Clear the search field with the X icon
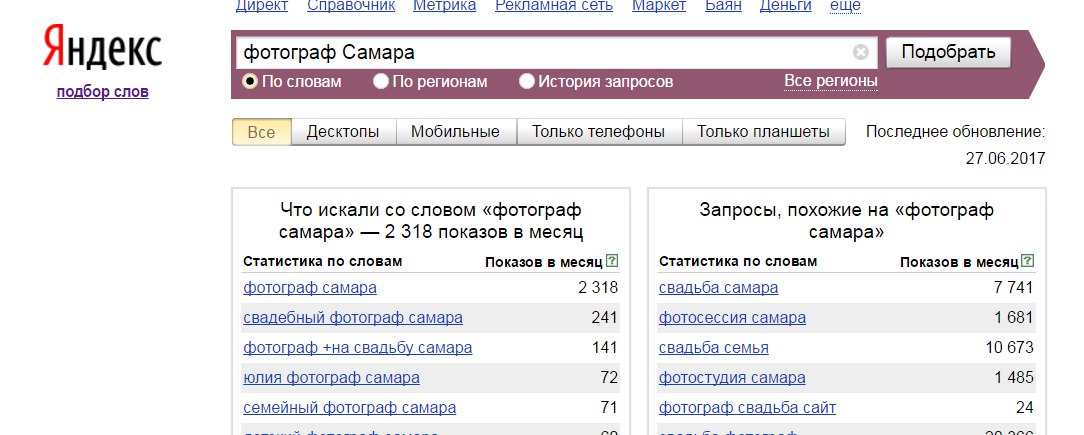The height and width of the screenshot is (435, 1084). (861, 53)
